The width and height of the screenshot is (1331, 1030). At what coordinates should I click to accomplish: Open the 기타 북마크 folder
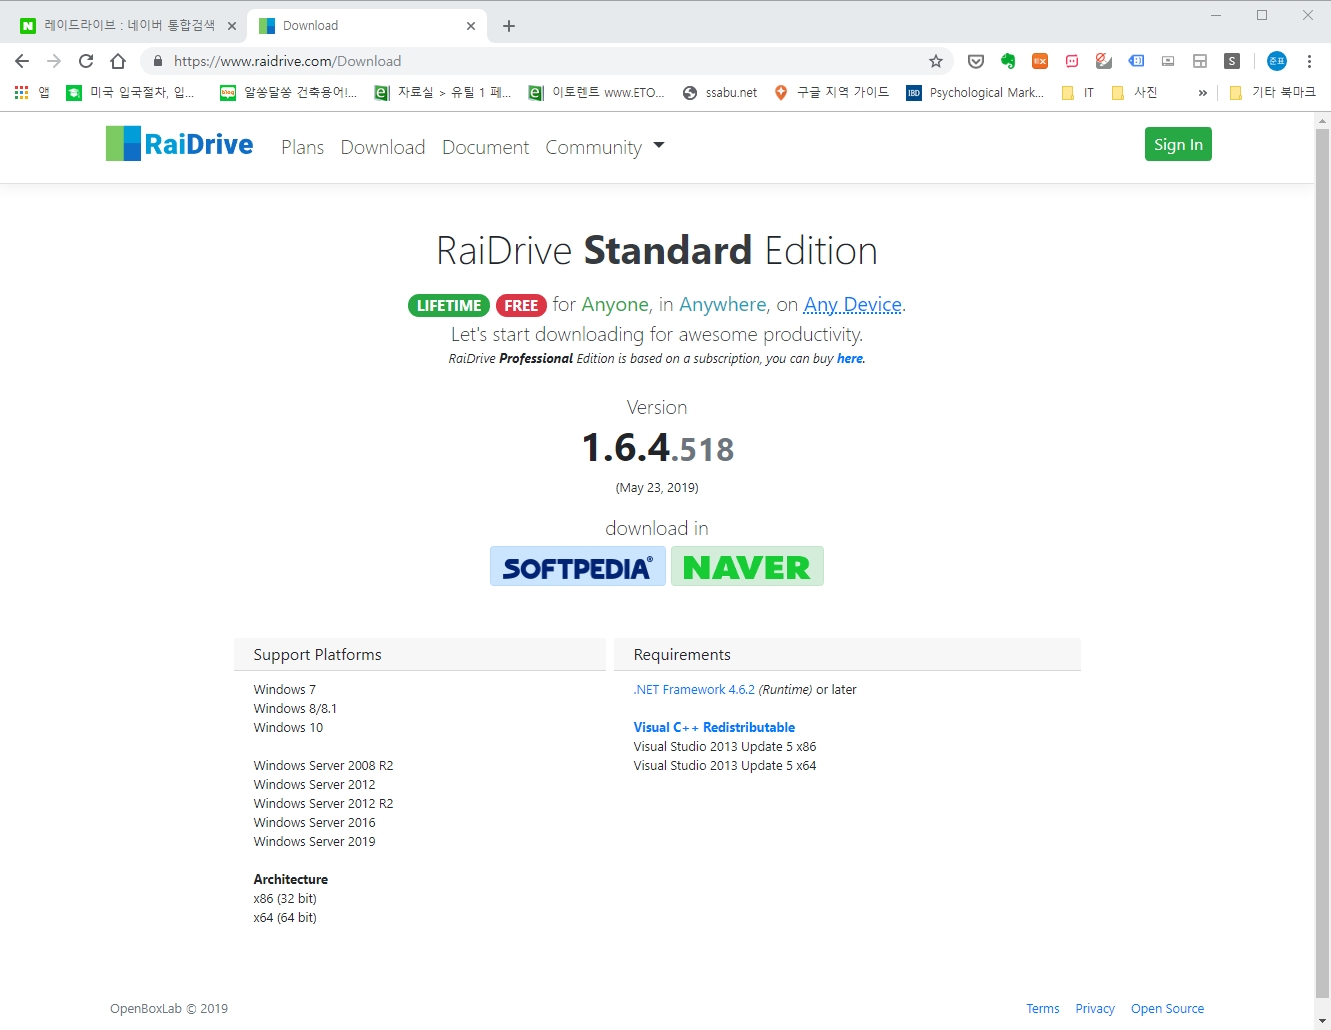point(1272,92)
